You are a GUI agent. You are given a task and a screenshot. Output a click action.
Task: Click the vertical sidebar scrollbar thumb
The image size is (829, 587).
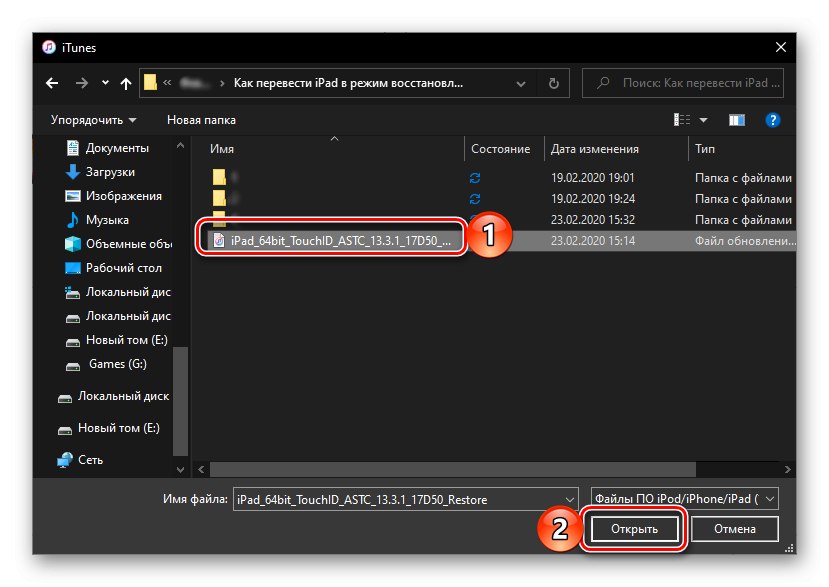[180, 401]
